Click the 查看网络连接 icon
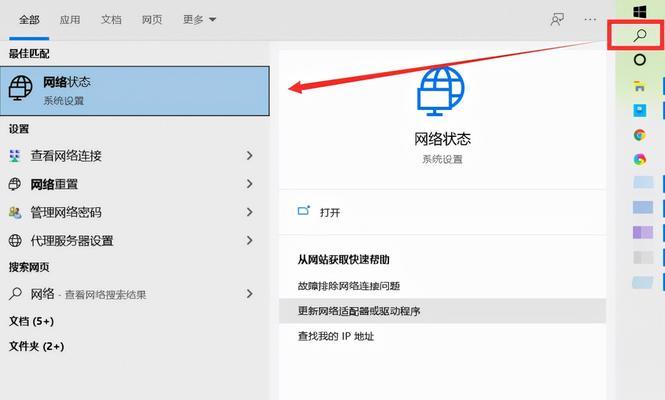This screenshot has height=400, width=665. 15,156
